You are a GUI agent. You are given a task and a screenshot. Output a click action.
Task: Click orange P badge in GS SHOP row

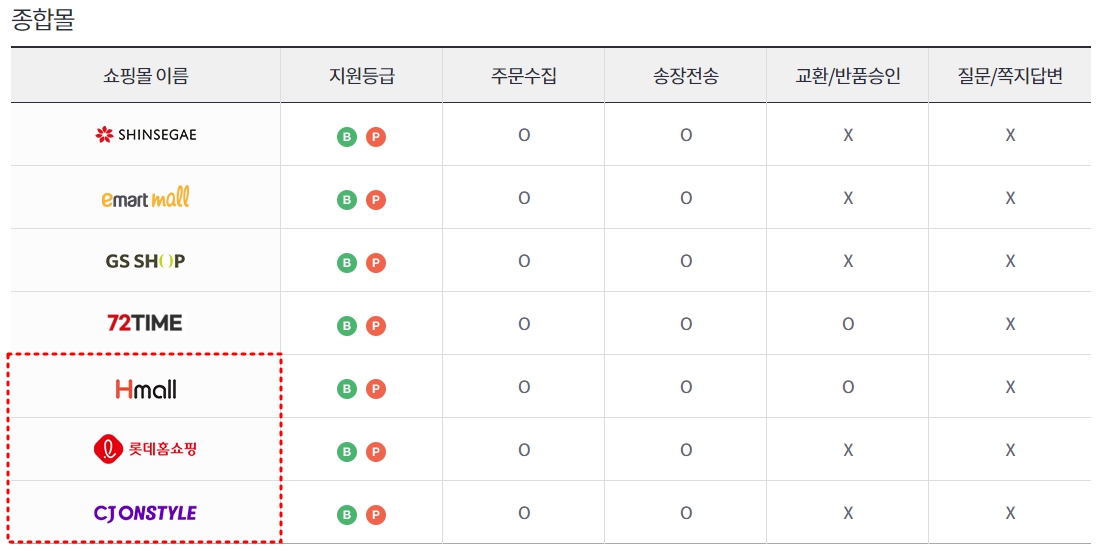tap(376, 263)
